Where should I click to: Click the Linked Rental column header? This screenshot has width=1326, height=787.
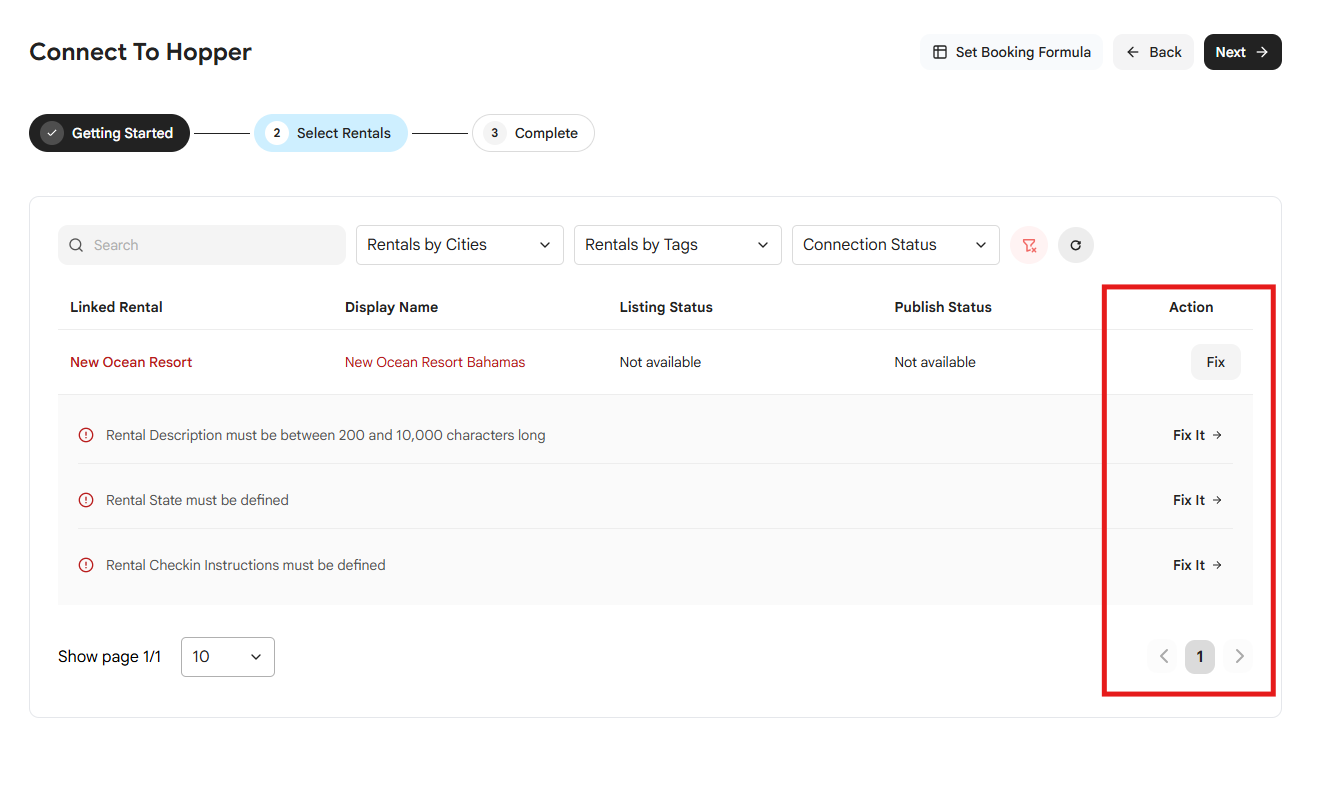pos(116,307)
